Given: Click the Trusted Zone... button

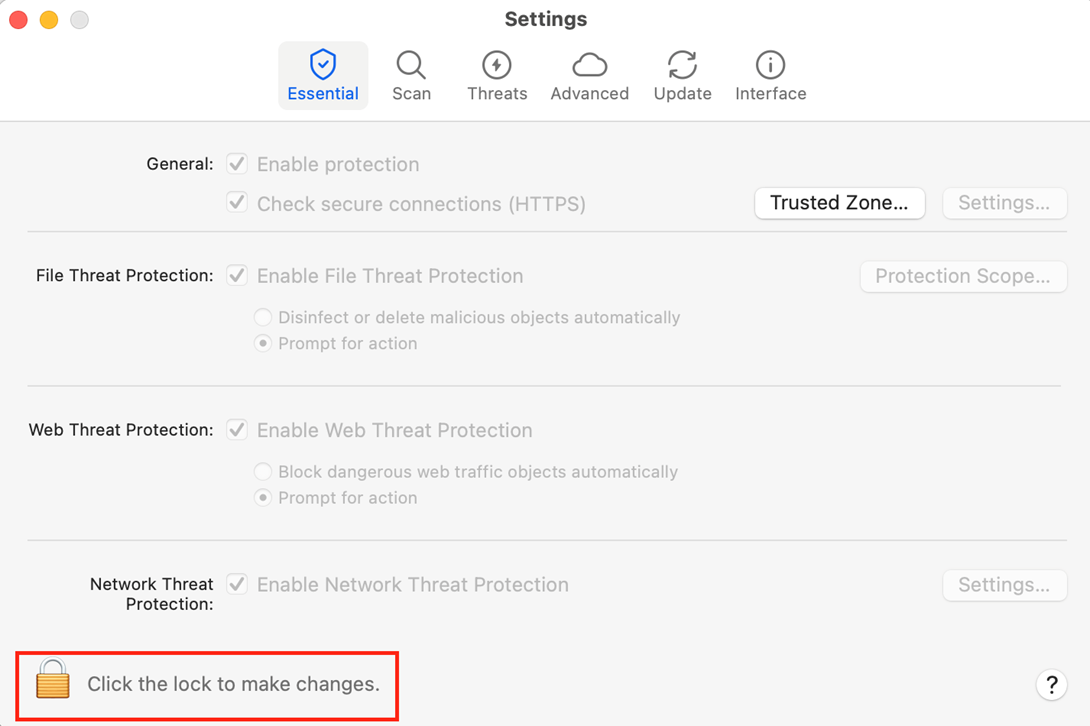Looking at the screenshot, I should pos(839,203).
